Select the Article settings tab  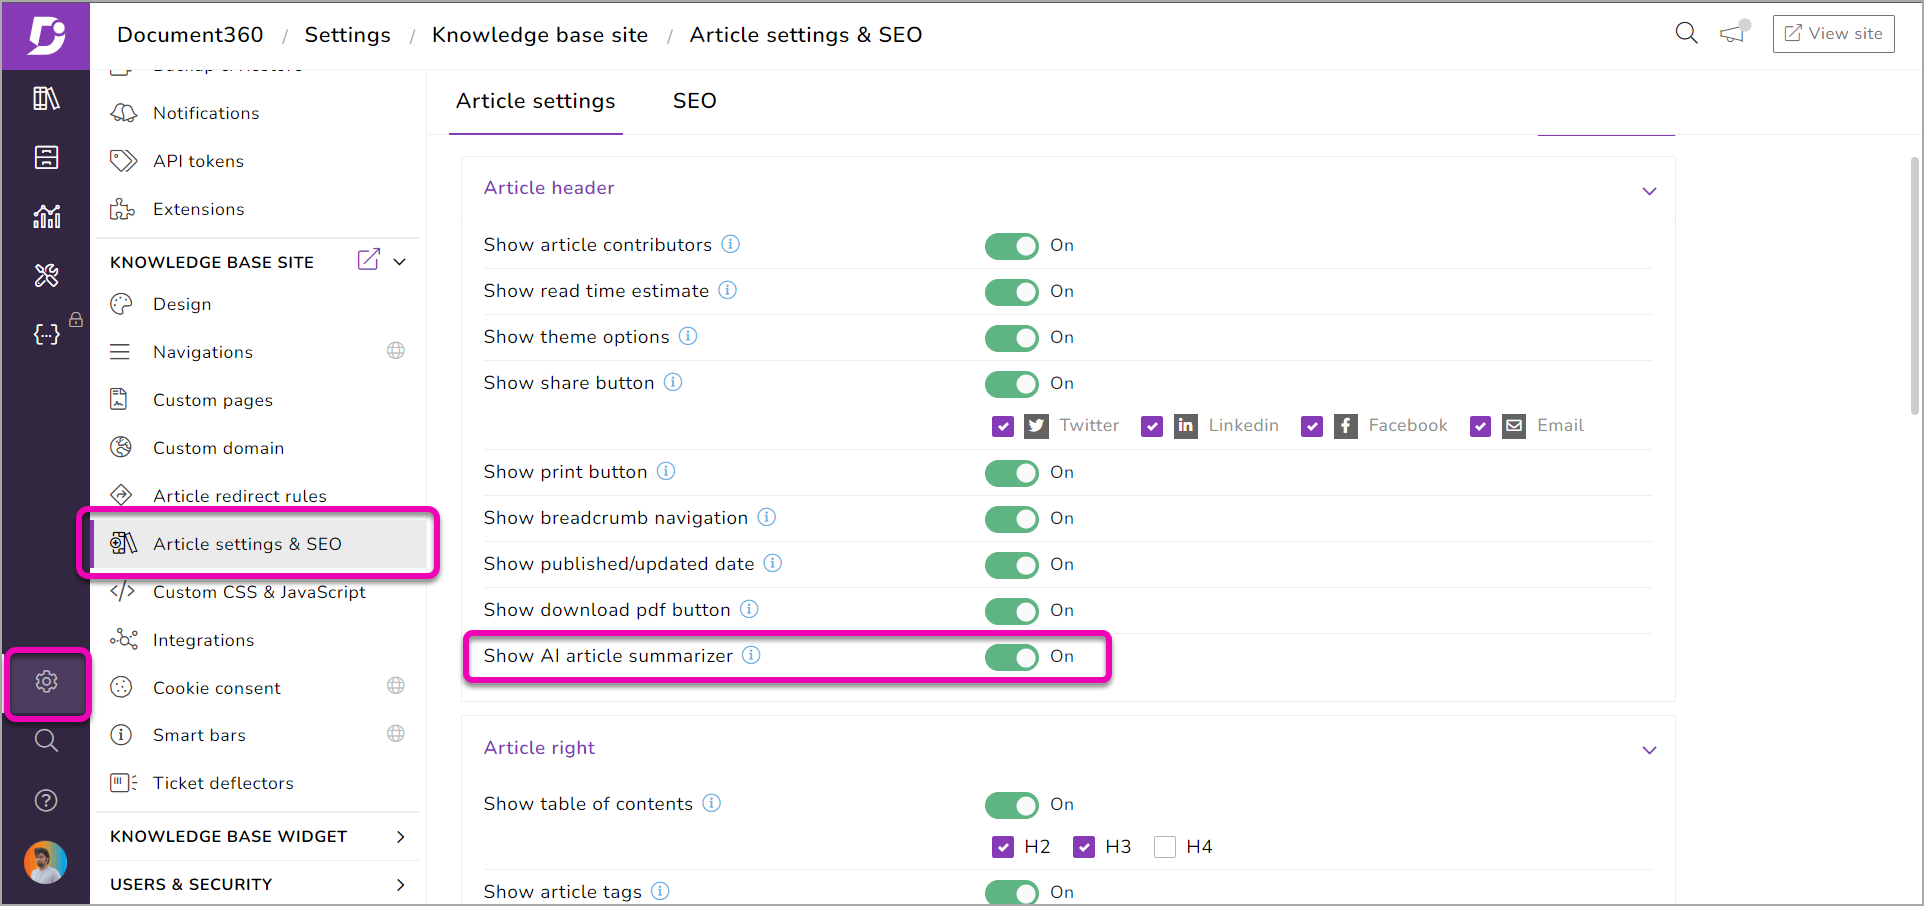point(536,101)
